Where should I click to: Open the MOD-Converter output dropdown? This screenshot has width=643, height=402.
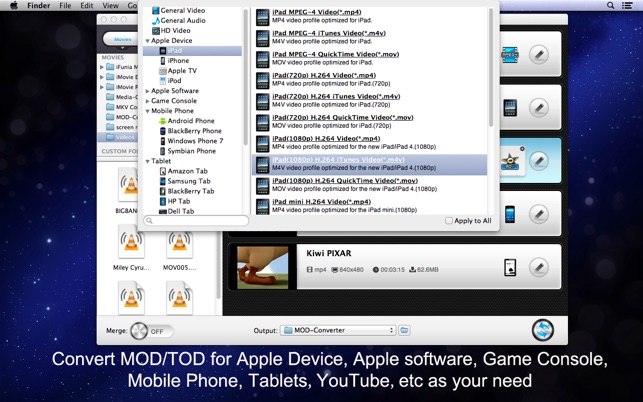(x=338, y=330)
